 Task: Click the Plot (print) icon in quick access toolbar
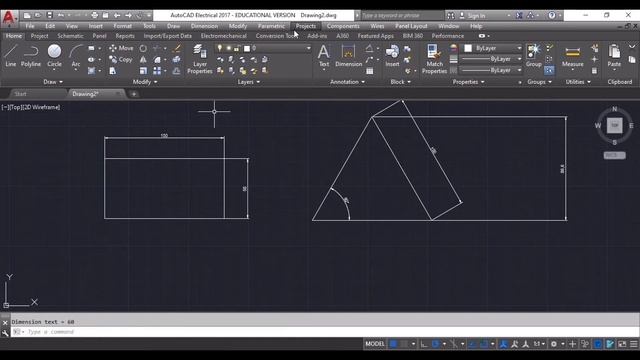pos(94,15)
